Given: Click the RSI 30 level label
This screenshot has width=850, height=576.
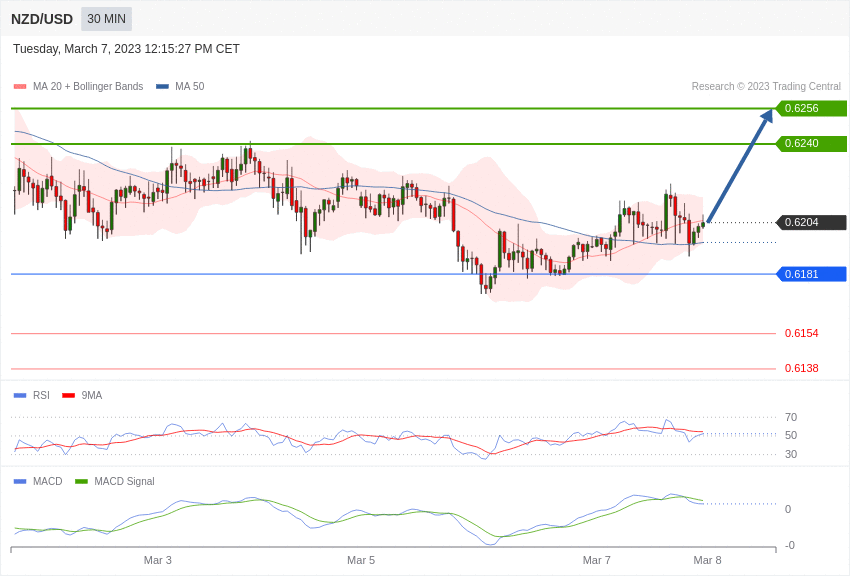Looking at the screenshot, I should [x=791, y=454].
